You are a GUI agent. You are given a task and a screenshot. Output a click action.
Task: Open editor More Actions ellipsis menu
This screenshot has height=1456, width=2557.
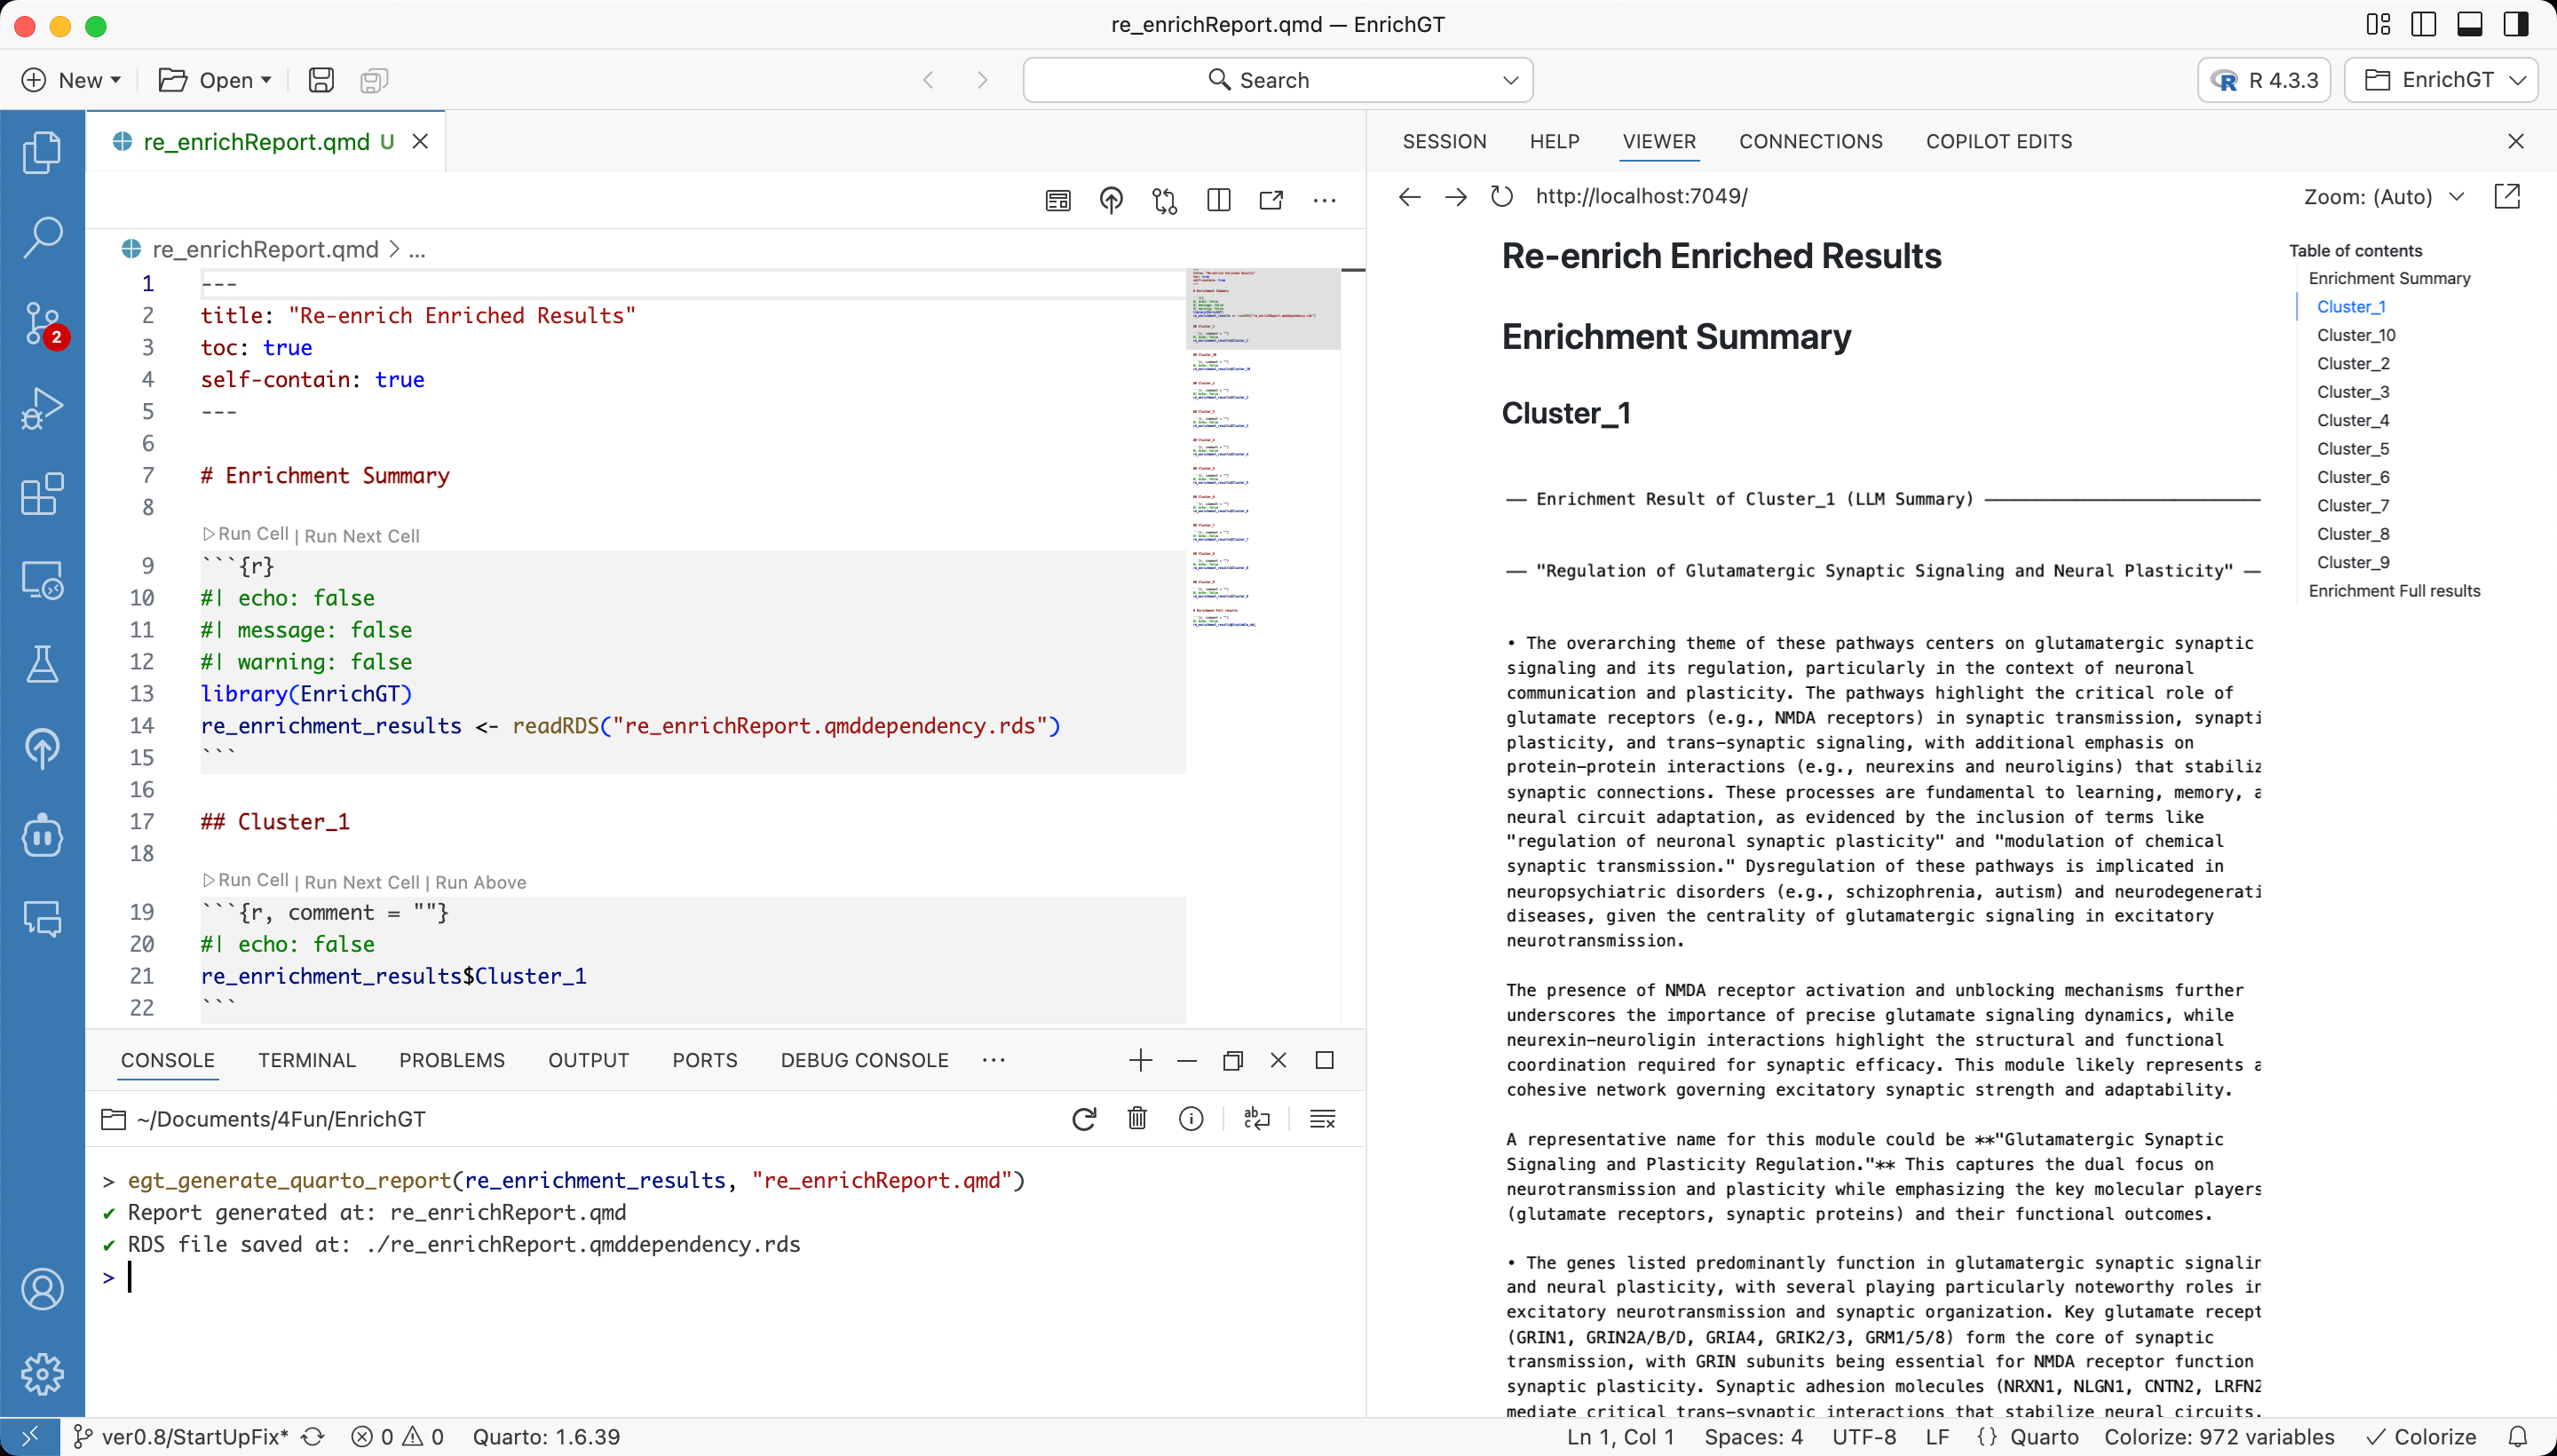[1324, 200]
